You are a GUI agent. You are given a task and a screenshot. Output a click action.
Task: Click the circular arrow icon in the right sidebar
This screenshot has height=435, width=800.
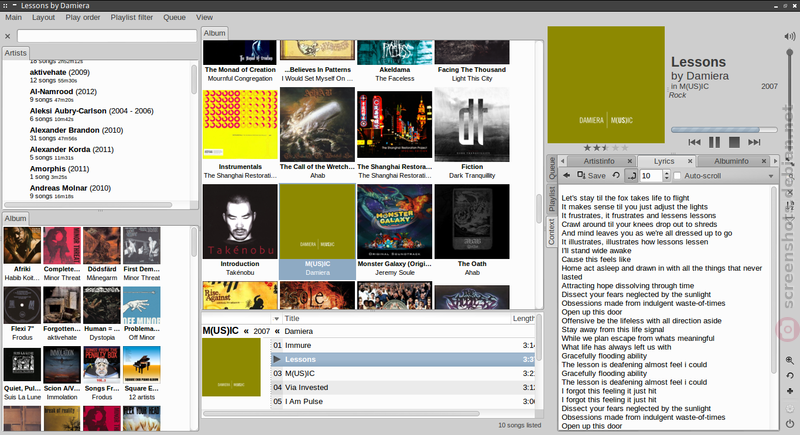pyautogui.click(x=790, y=375)
